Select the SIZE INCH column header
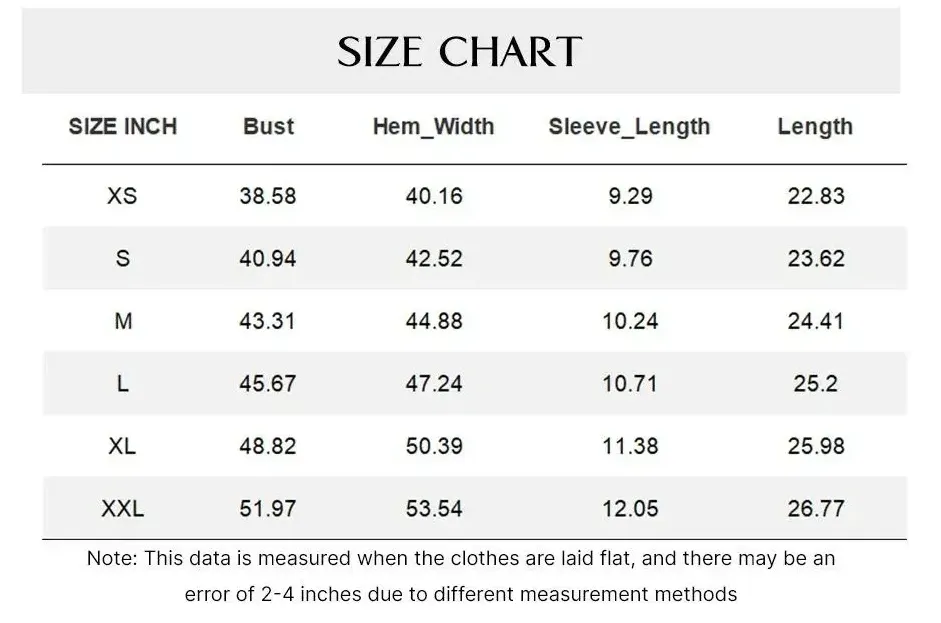The height and width of the screenshot is (623, 941). [x=122, y=127]
